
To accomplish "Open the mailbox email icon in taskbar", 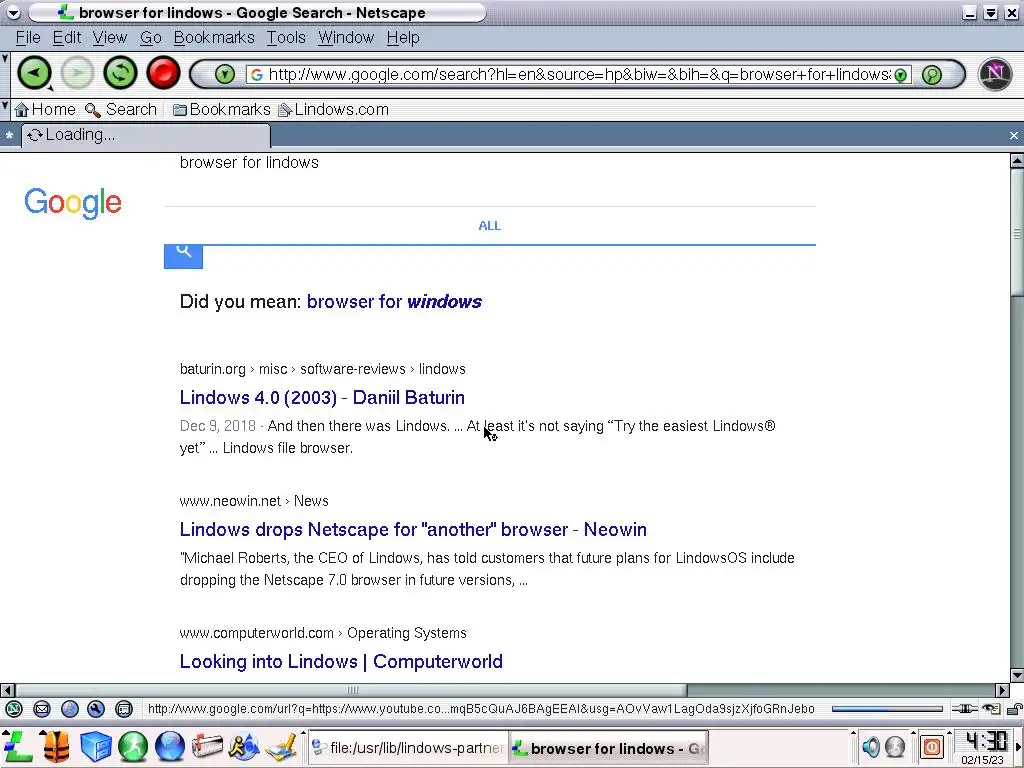I will coord(207,746).
